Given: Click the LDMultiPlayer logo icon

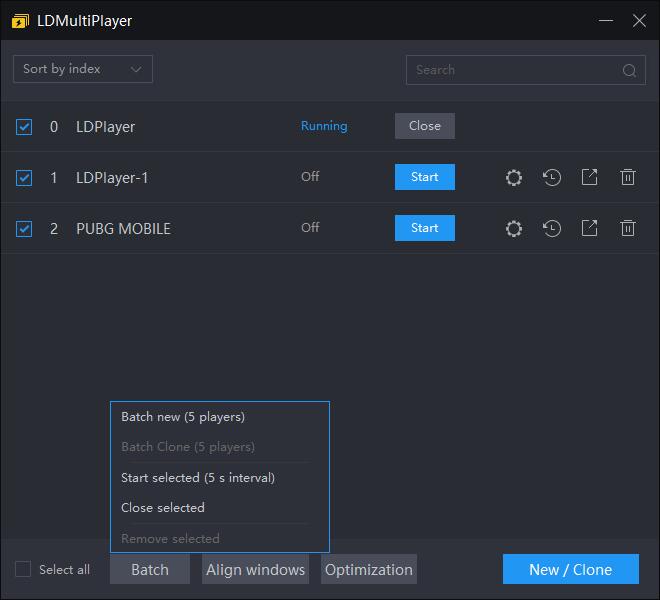Looking at the screenshot, I should coord(20,21).
